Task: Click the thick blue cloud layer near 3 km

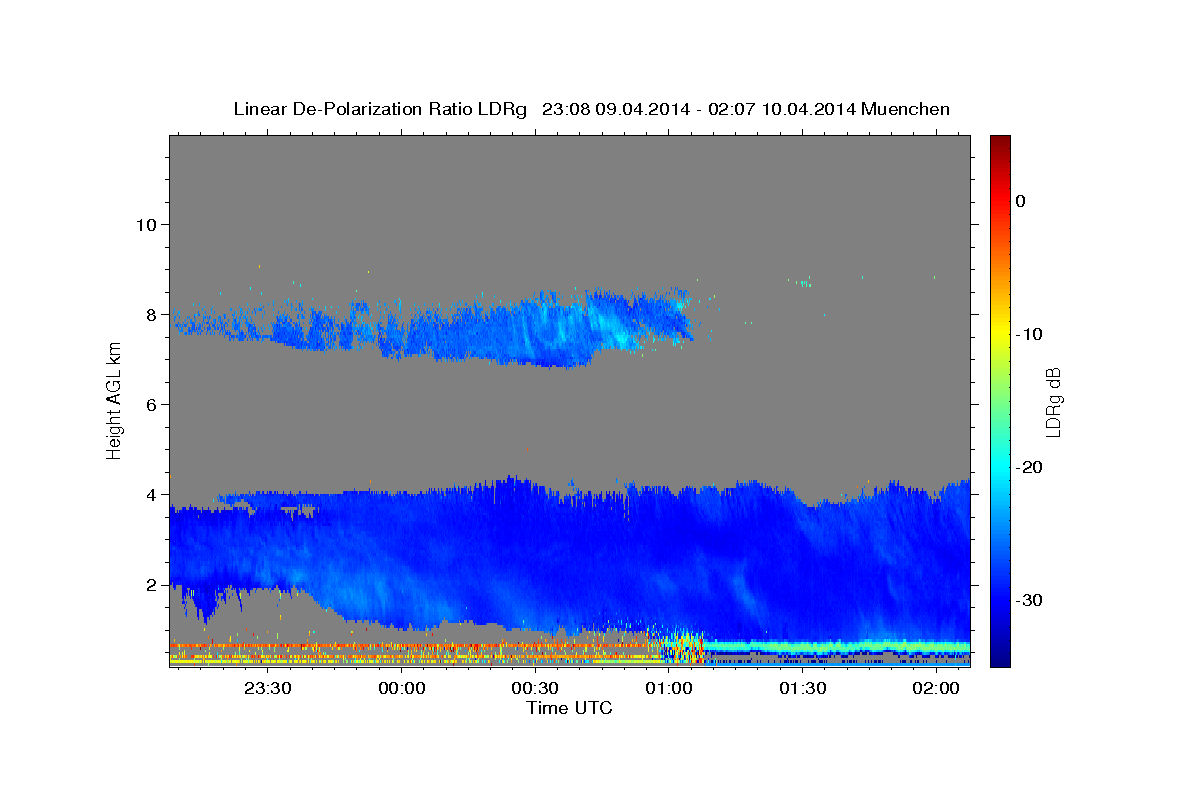Action: (570, 555)
